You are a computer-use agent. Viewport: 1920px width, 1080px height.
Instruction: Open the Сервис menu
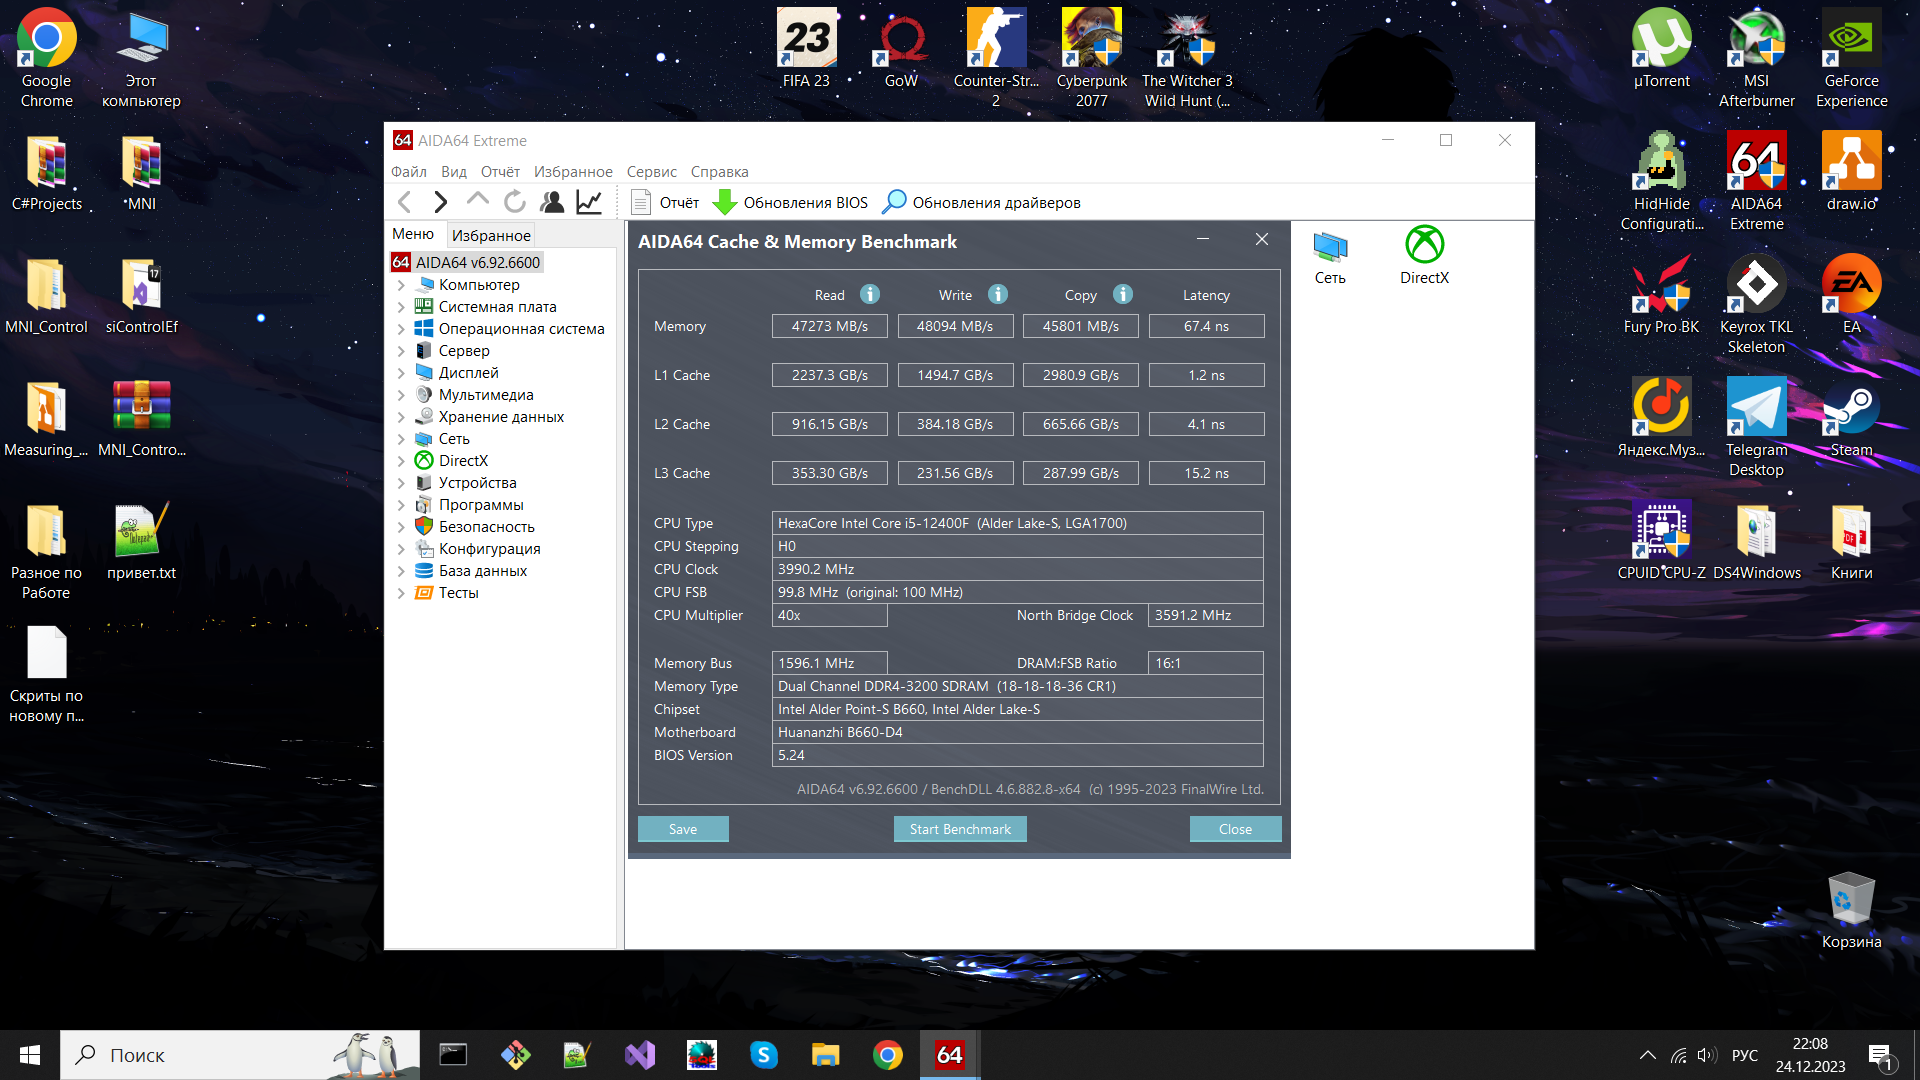(651, 172)
